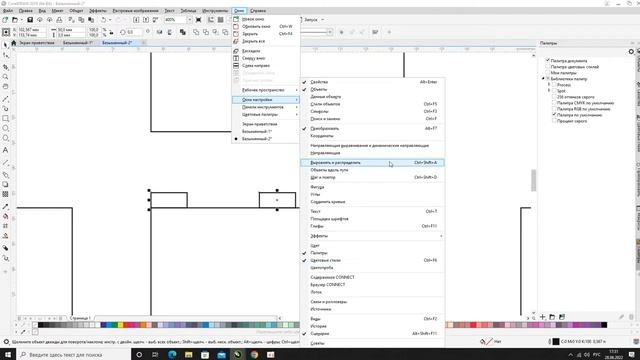Collapse the Библиотеки палитр tree node
Viewport: 640px width, 360px height.
[543, 79]
